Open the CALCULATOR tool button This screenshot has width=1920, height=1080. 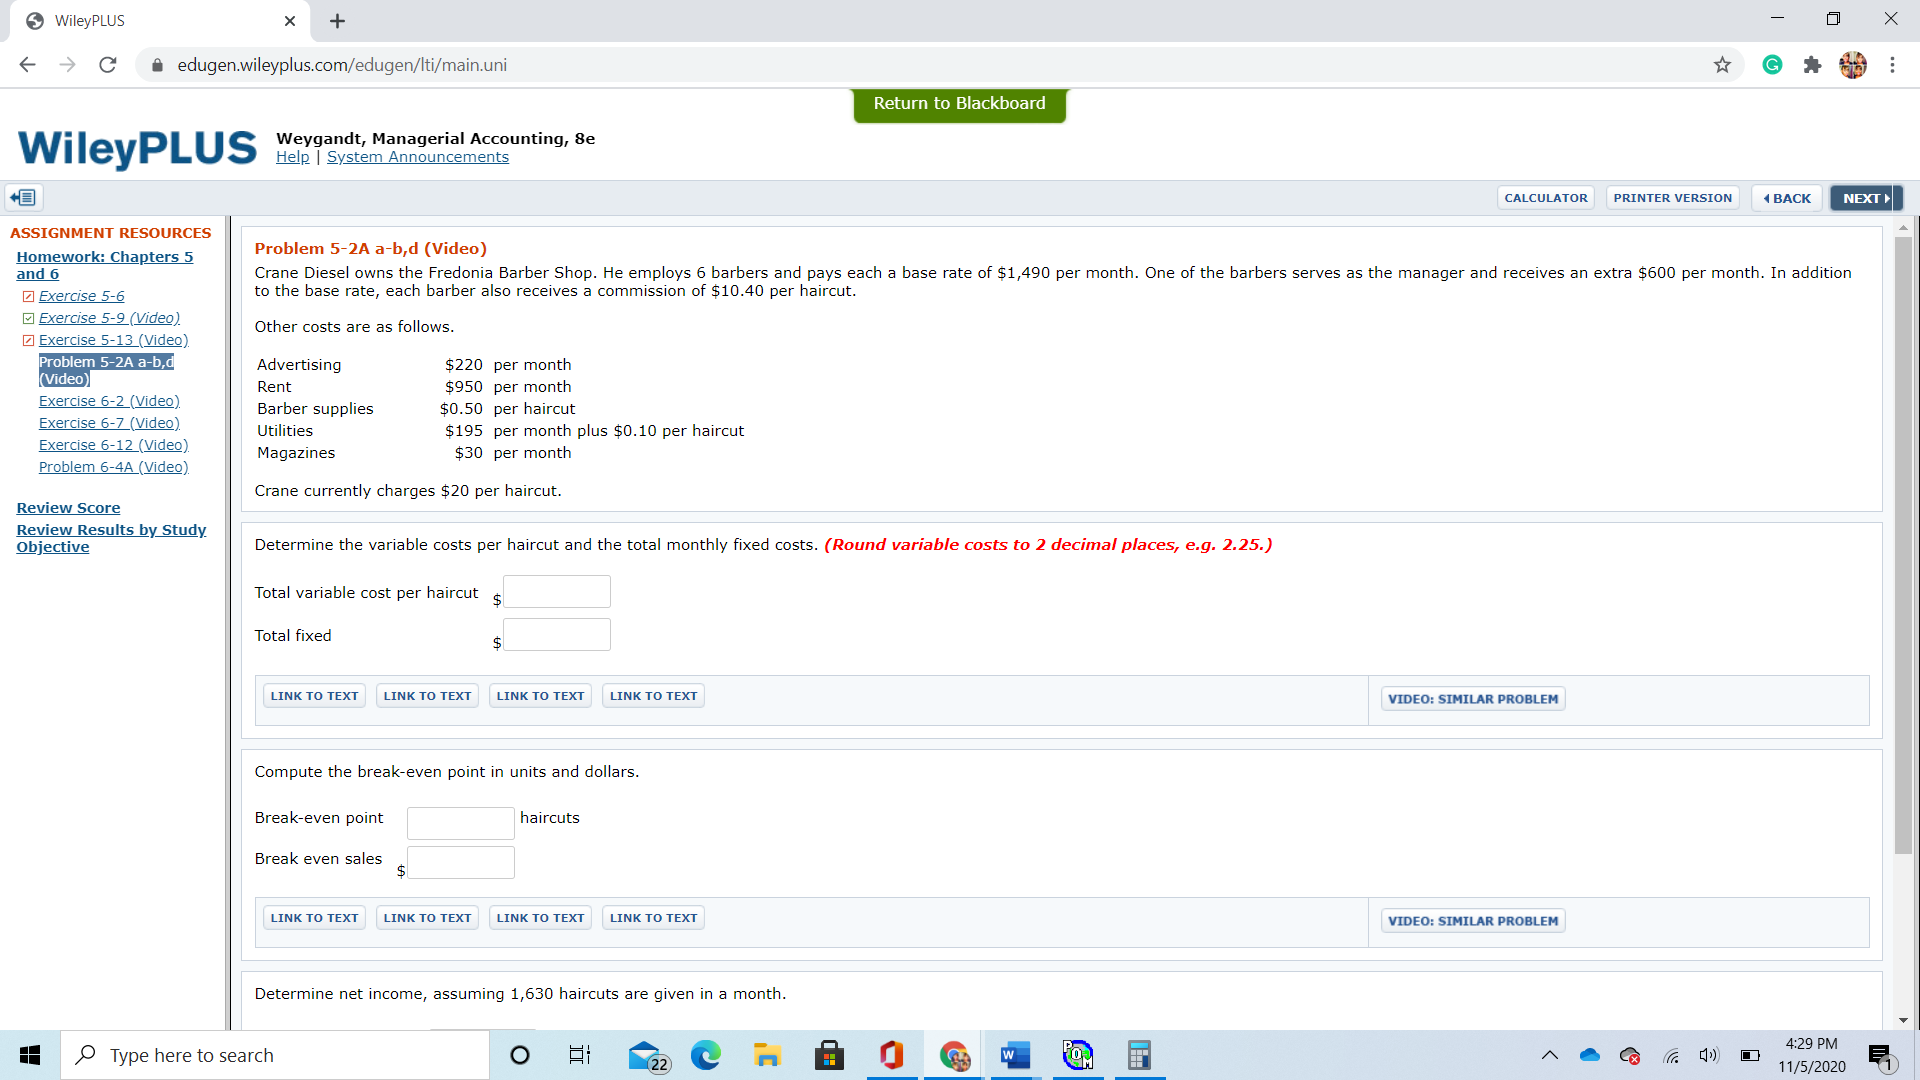pyautogui.click(x=1545, y=198)
